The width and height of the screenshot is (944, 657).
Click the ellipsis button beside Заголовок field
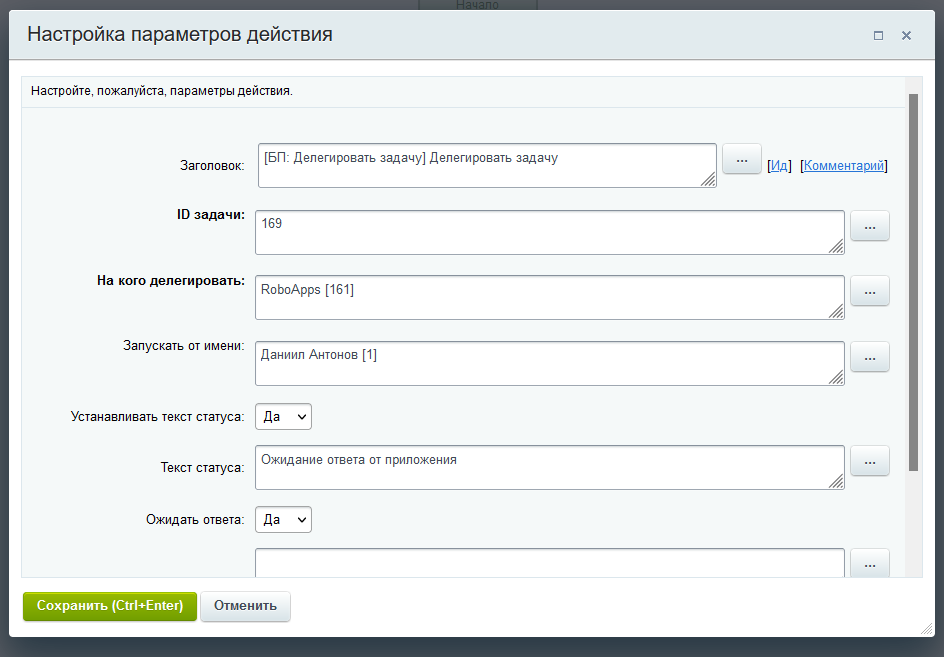pos(741,159)
